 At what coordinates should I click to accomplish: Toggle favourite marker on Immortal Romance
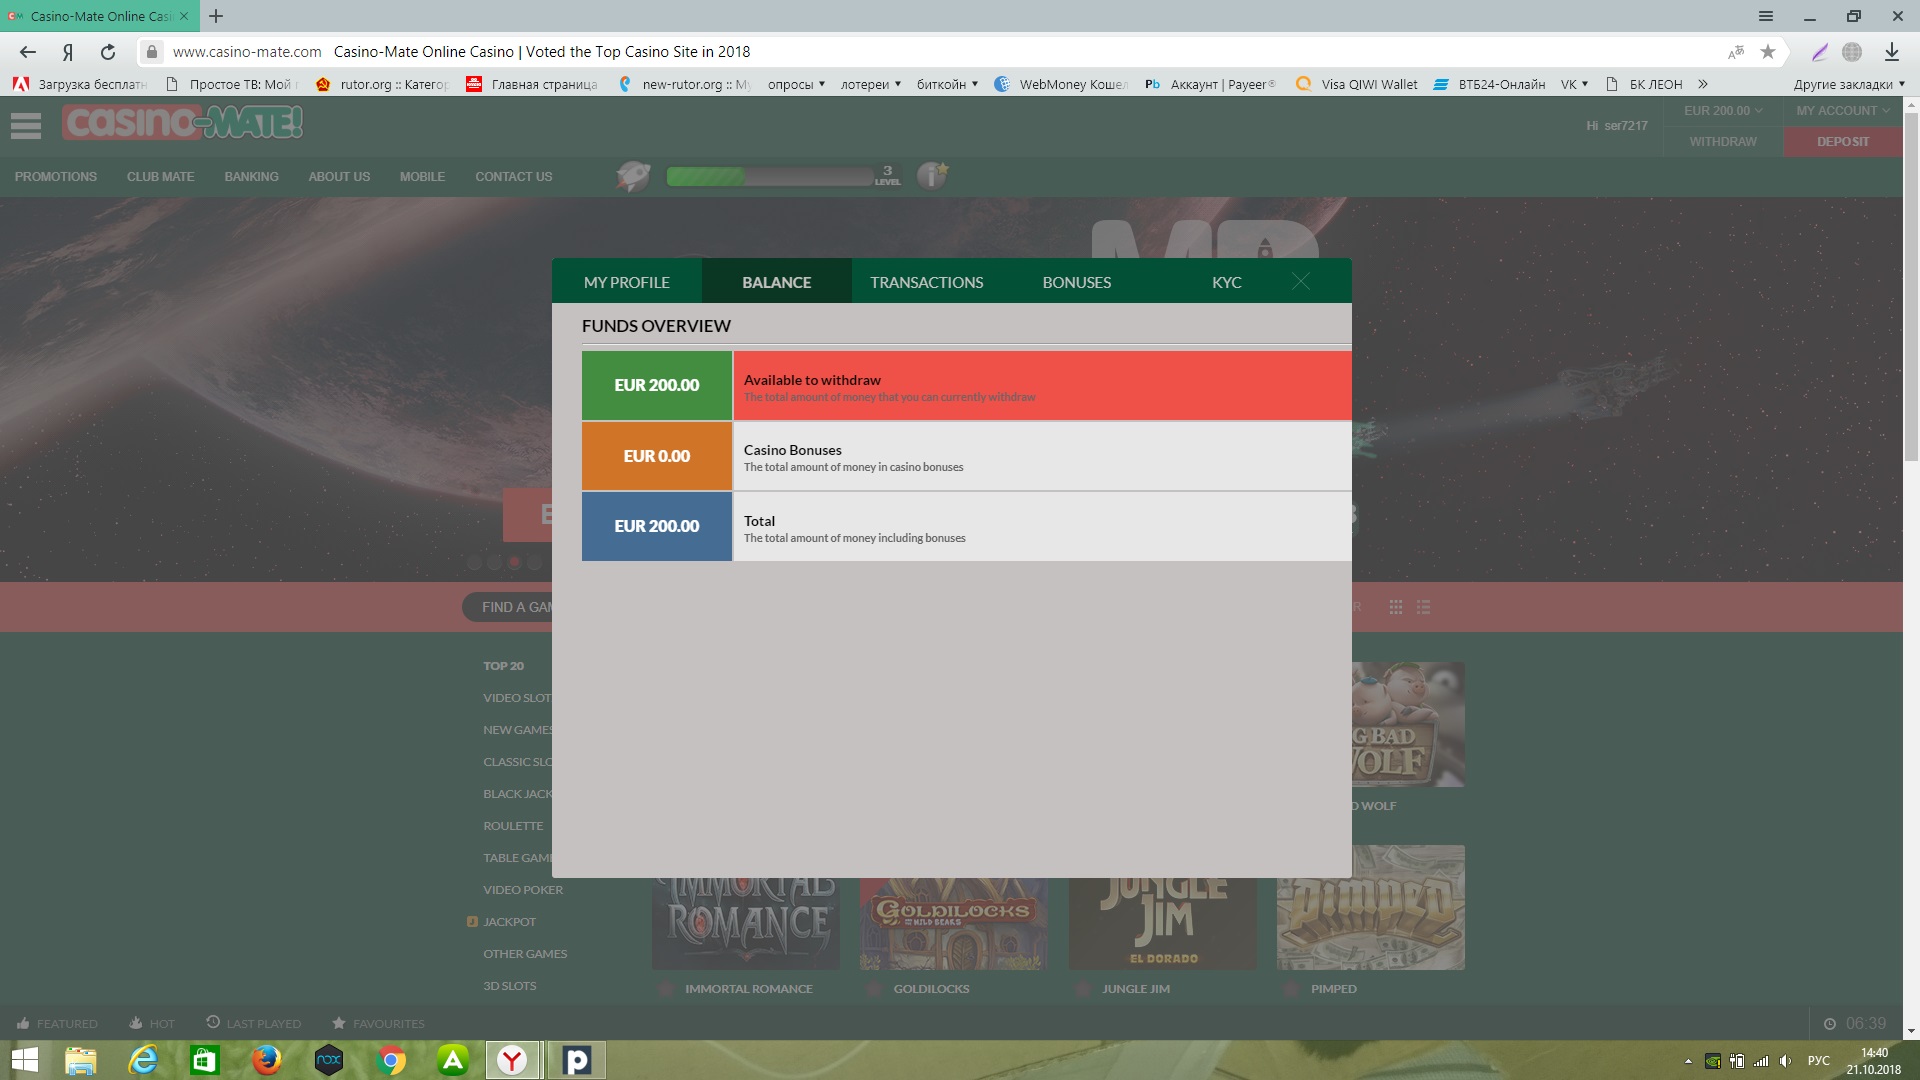666,989
